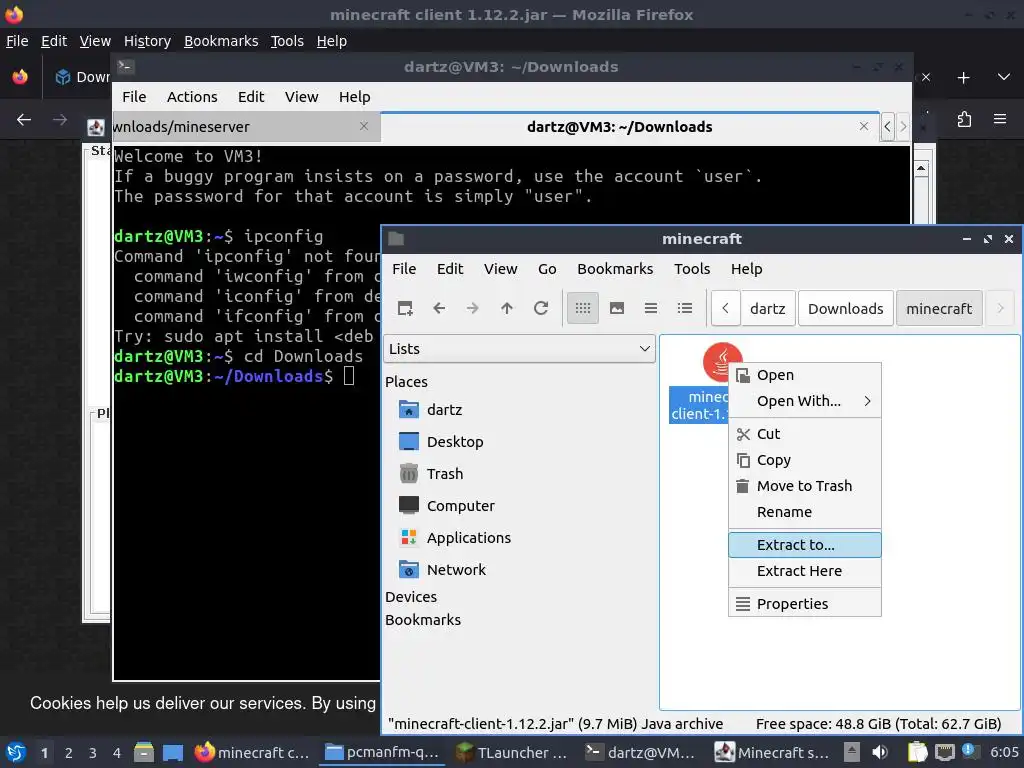Open Applications in Places sidebar
Image resolution: width=1024 pixels, height=768 pixels.
coord(468,538)
